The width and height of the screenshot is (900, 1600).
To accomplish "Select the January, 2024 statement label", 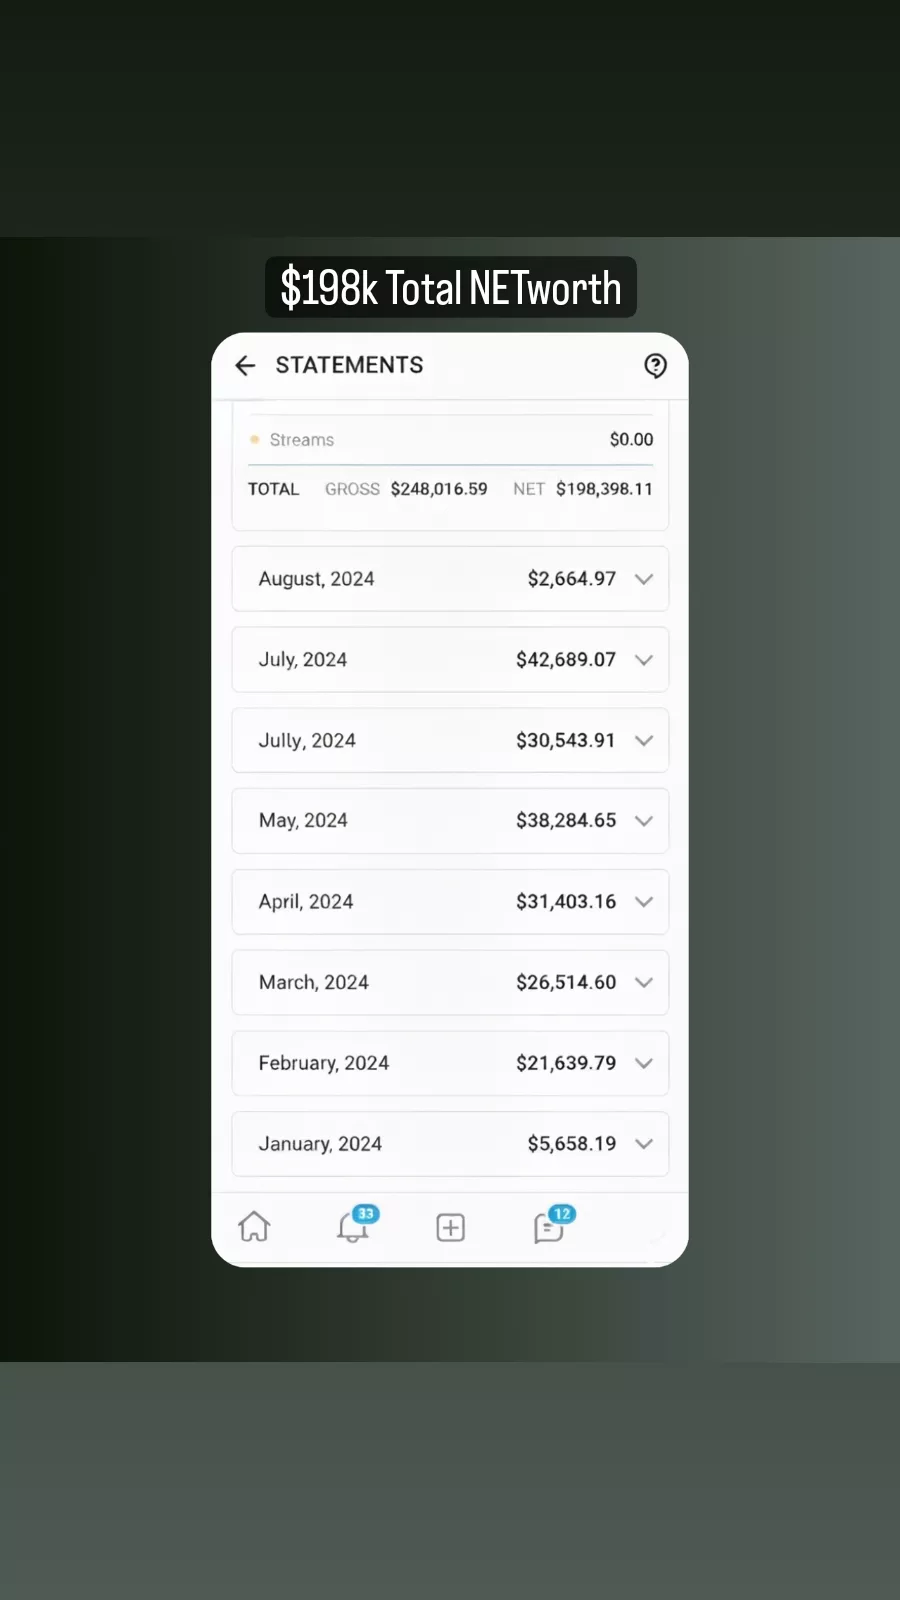I will tap(320, 1144).
